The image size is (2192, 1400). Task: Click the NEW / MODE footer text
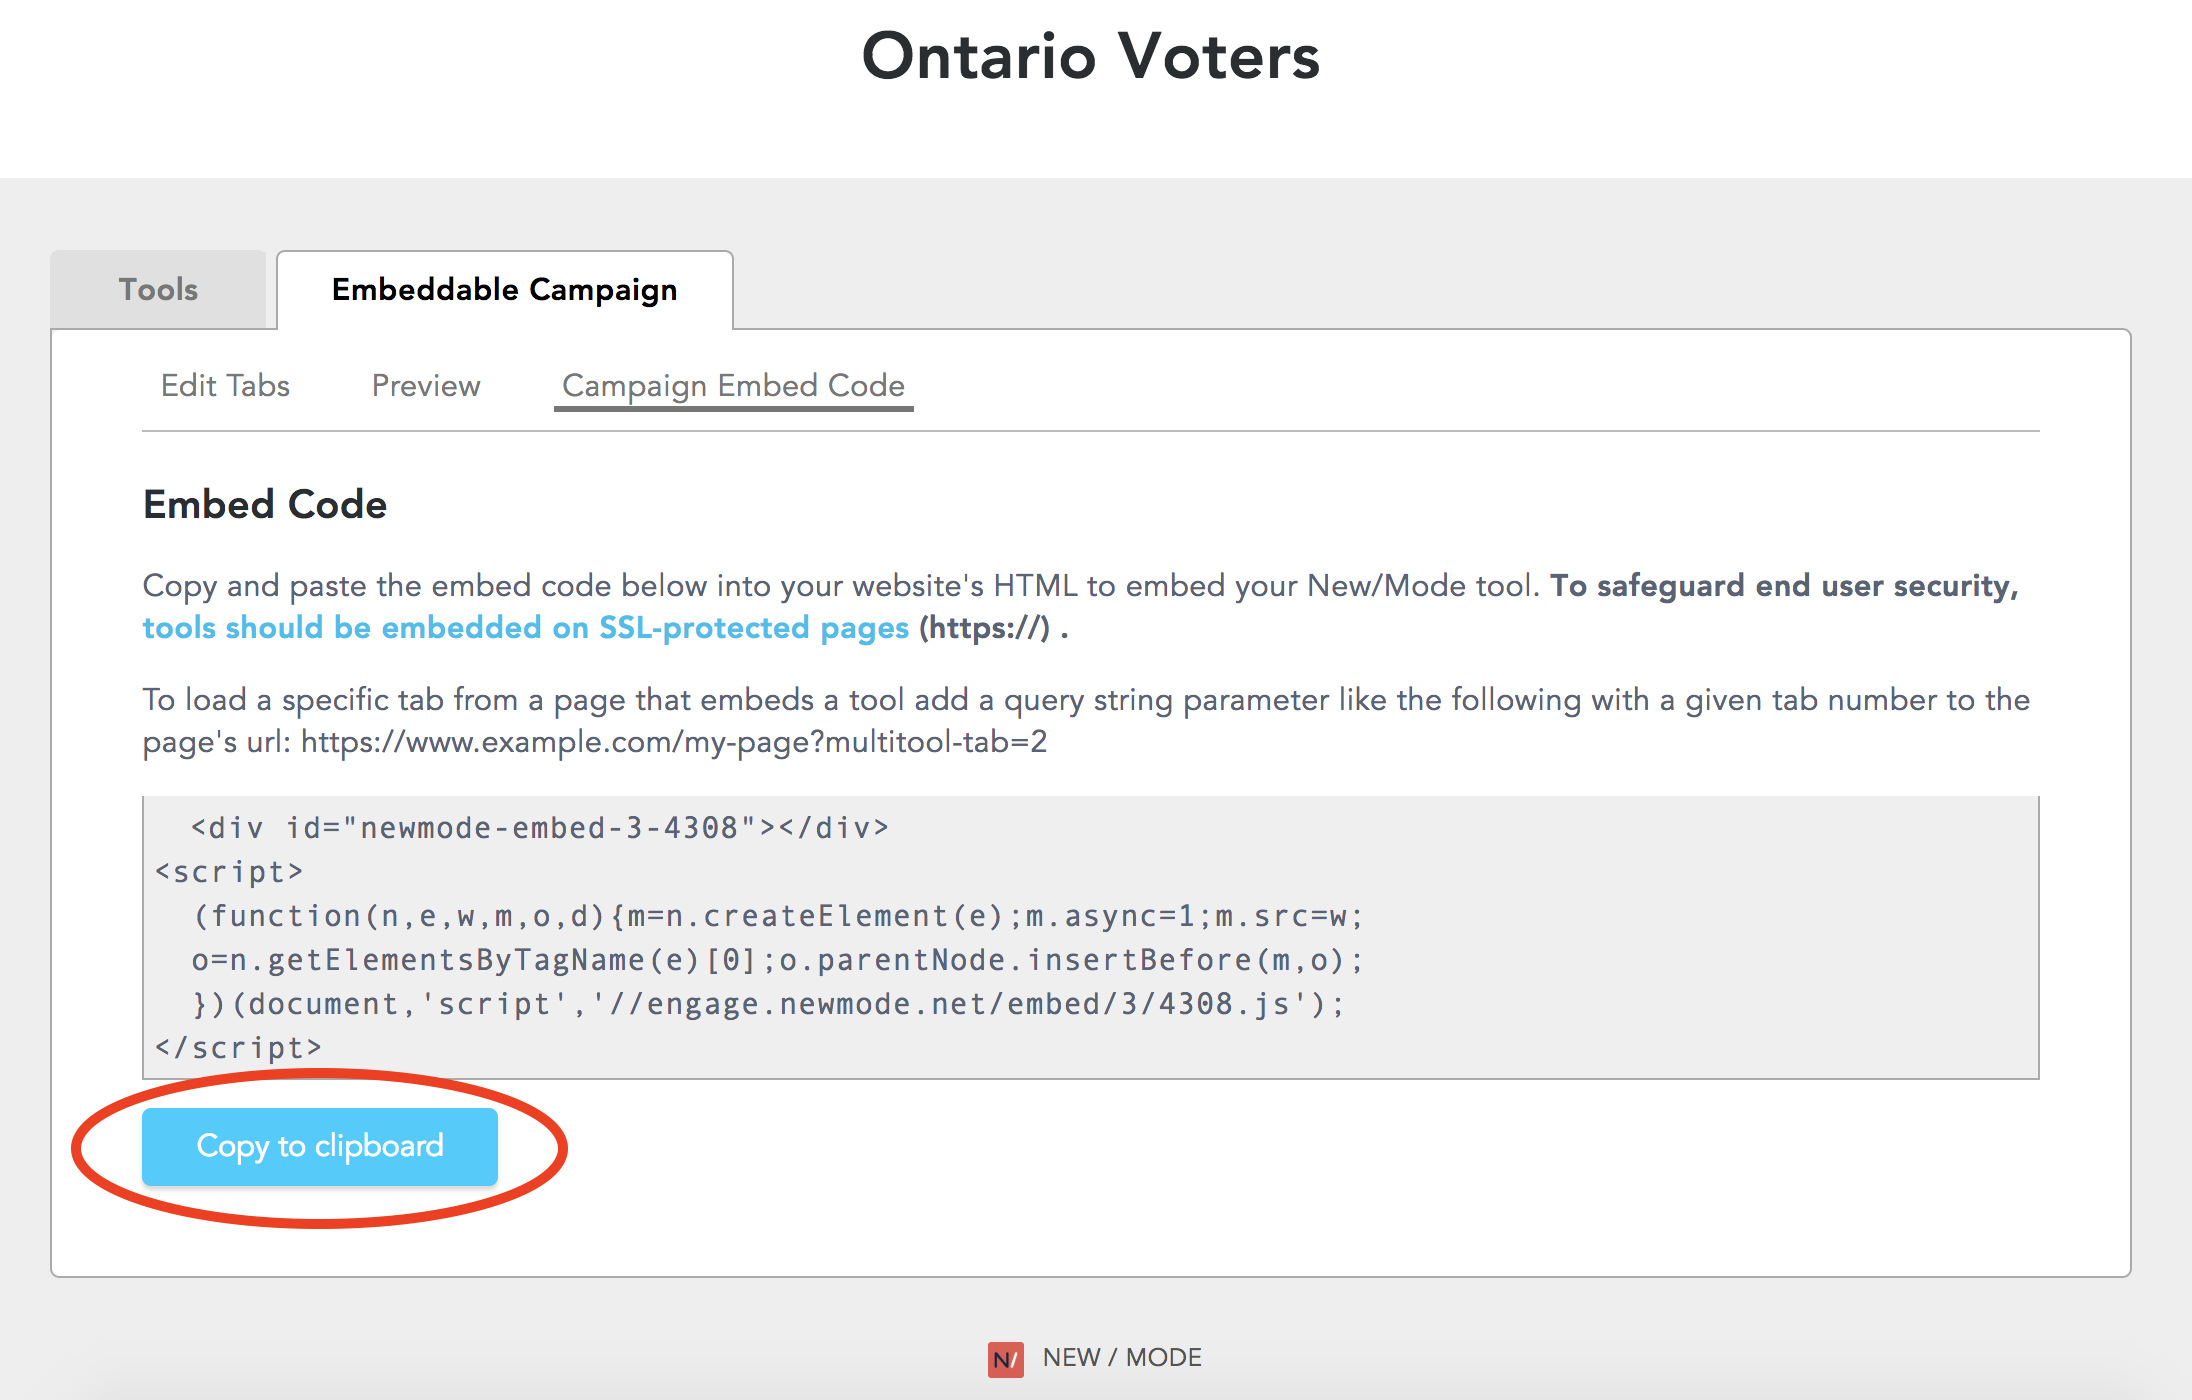(1122, 1358)
